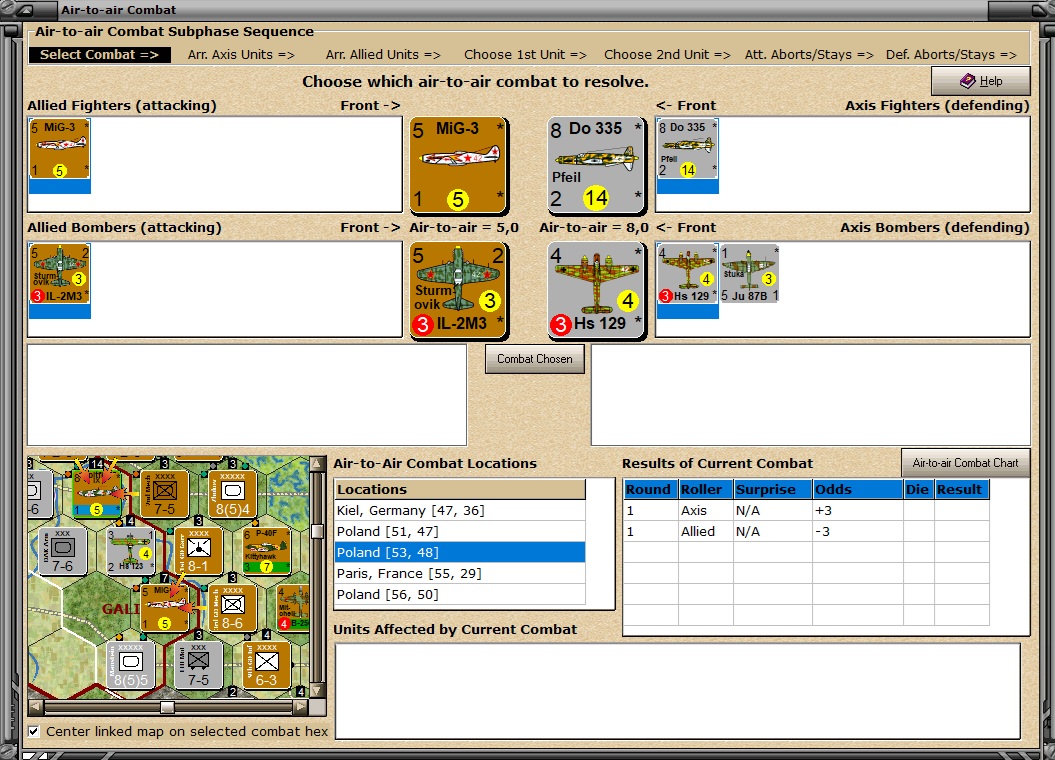The width and height of the screenshot is (1055, 760).
Task: Click the P-40F Kittyhawk counter on the map
Action: (266, 551)
